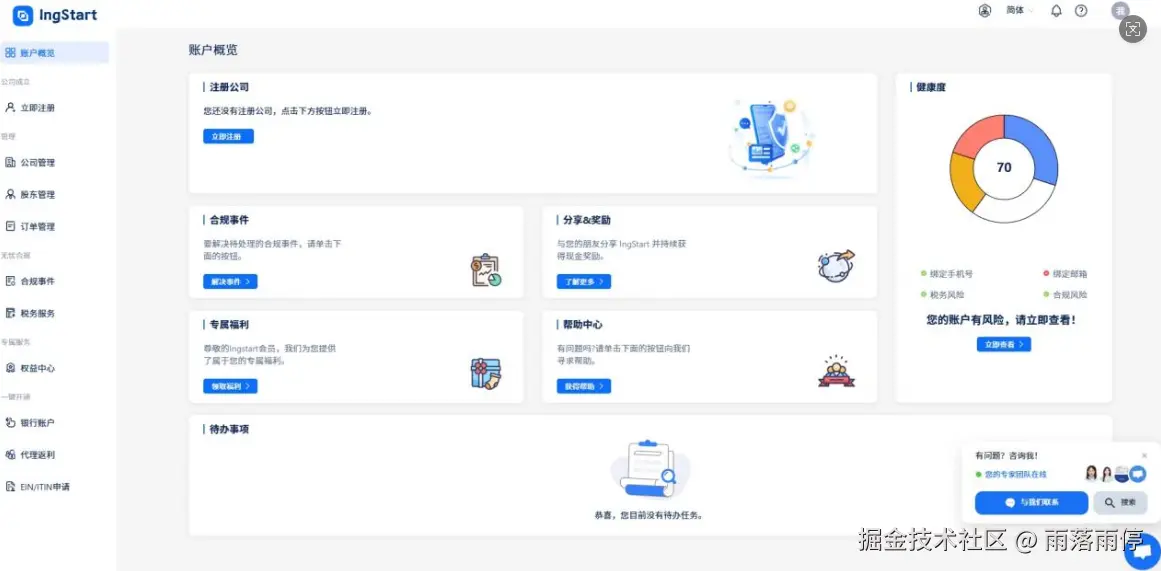
Task: Click the score 70 in the donut center
Action: [1004, 168]
